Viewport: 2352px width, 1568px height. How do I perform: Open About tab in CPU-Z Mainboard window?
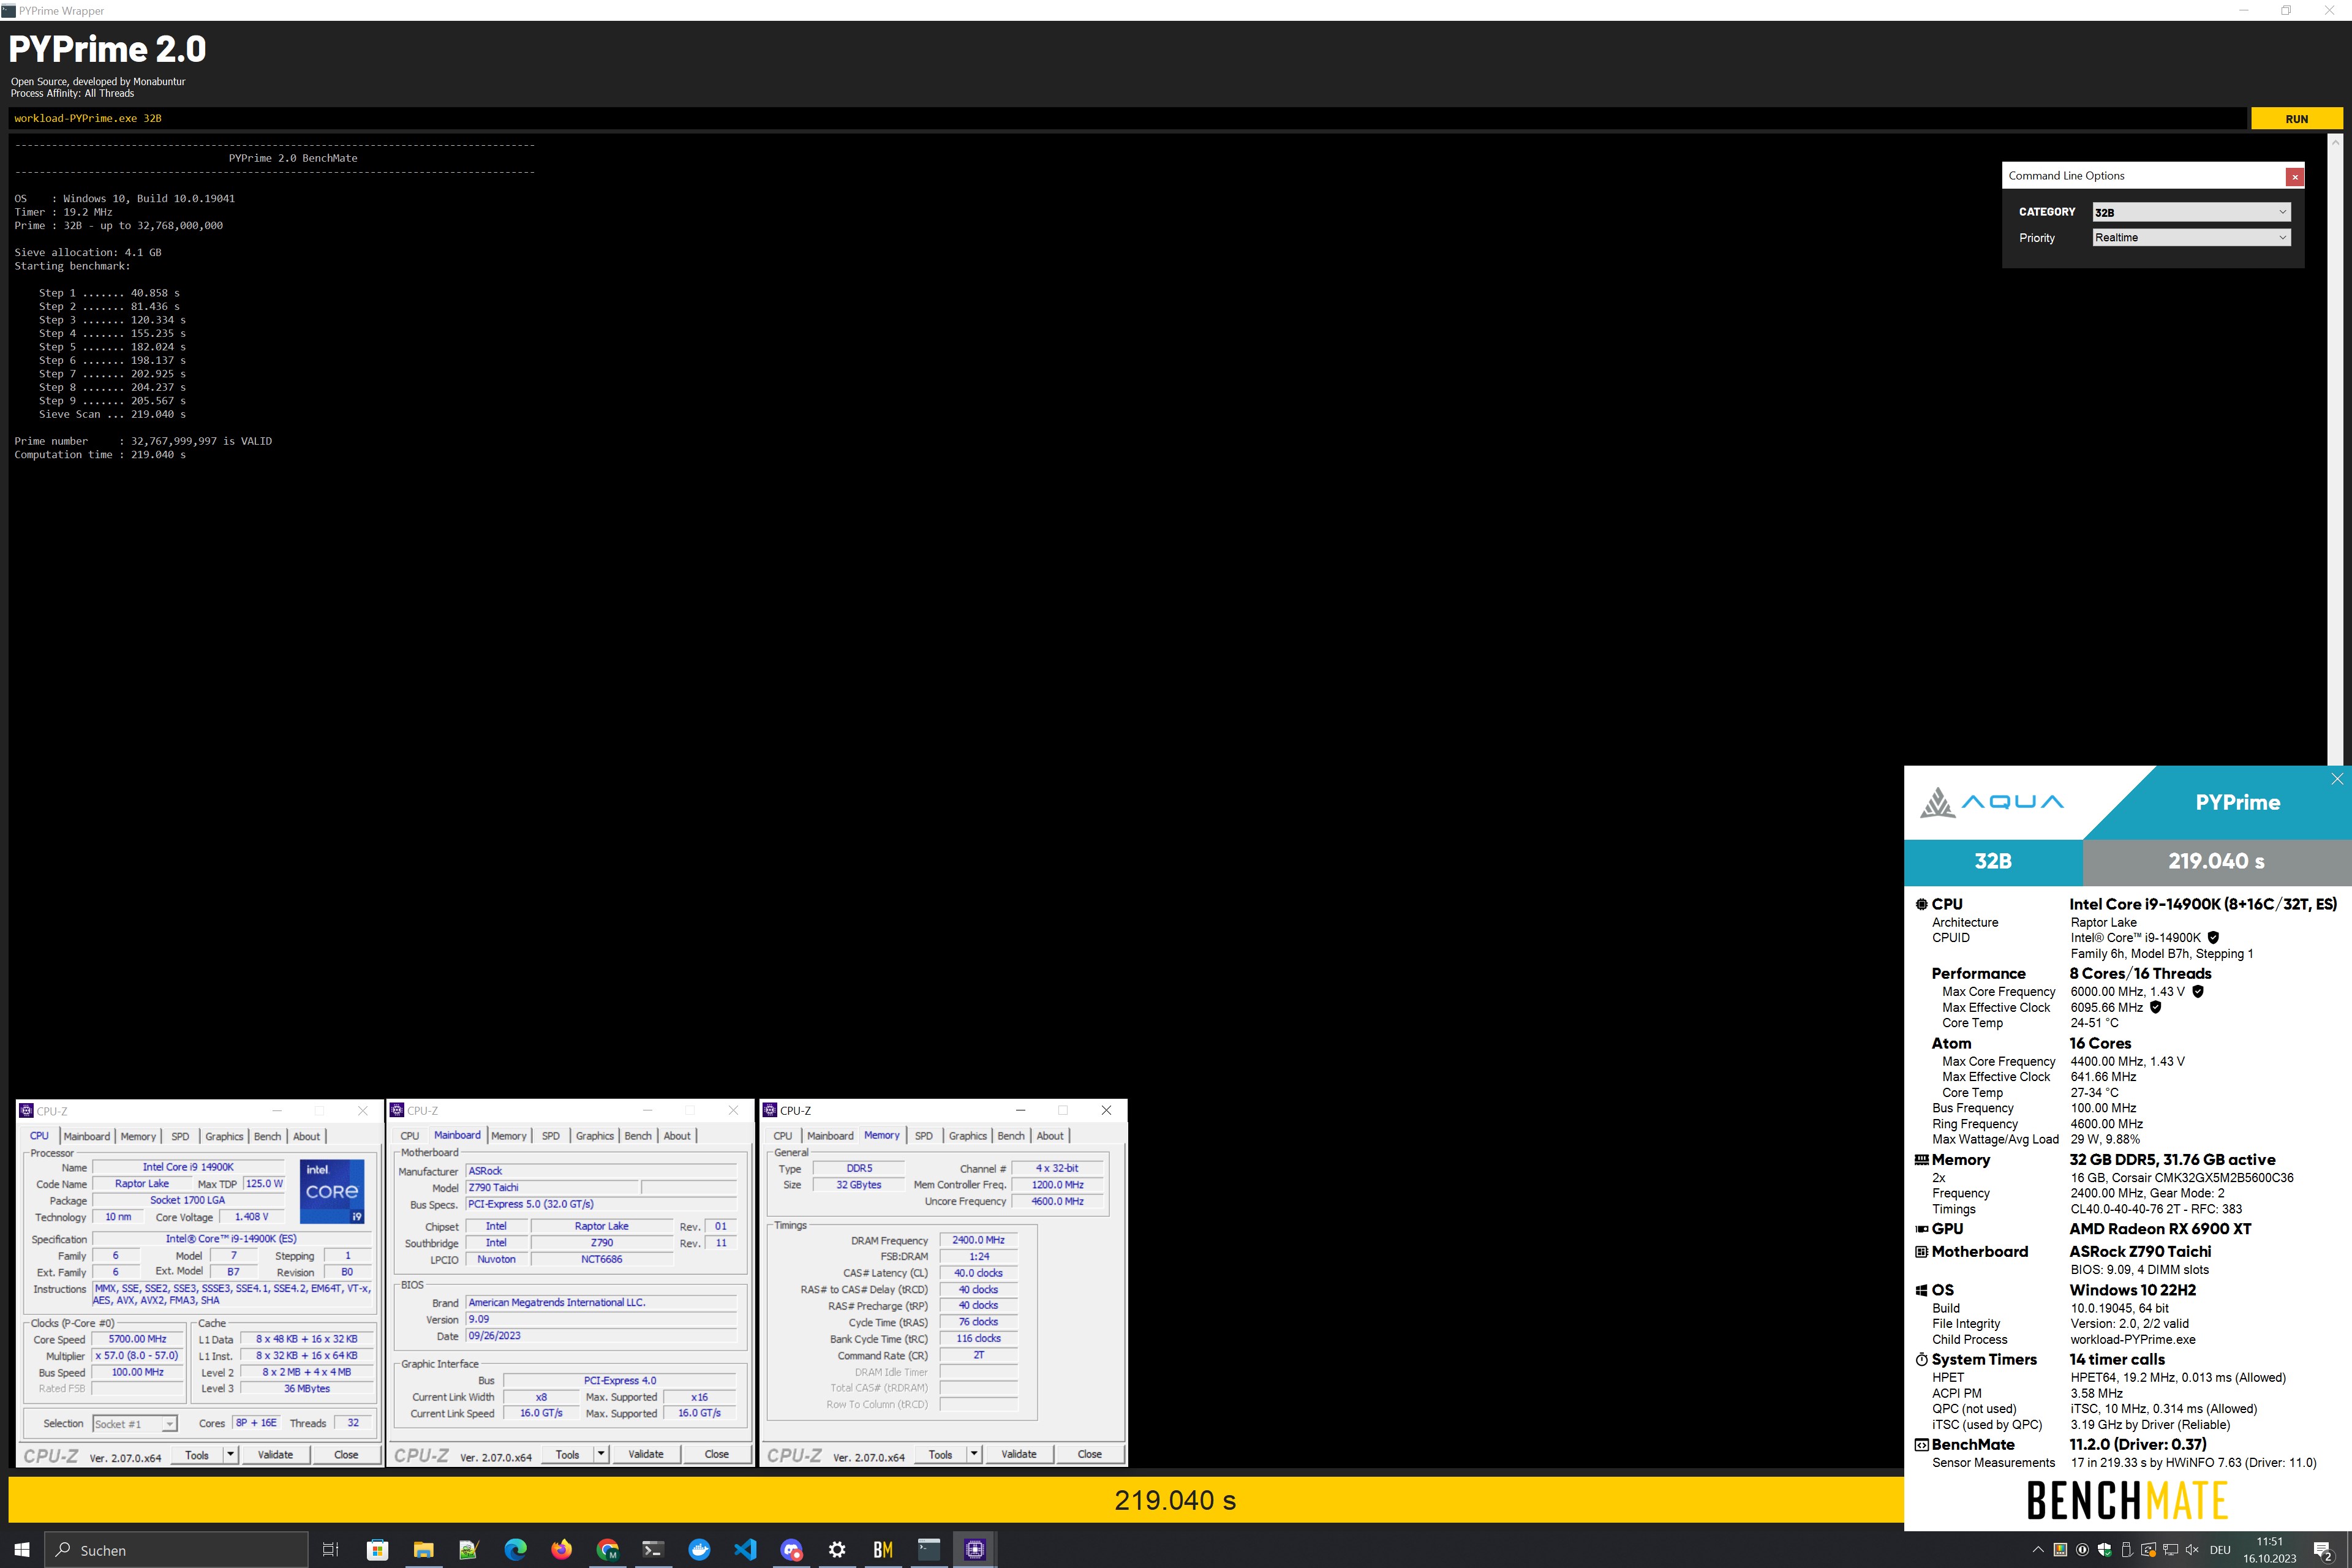click(677, 1136)
